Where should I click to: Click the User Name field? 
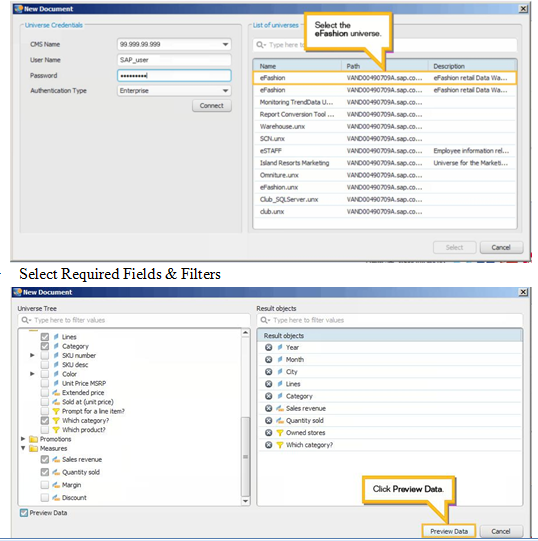pyautogui.click(x=174, y=60)
